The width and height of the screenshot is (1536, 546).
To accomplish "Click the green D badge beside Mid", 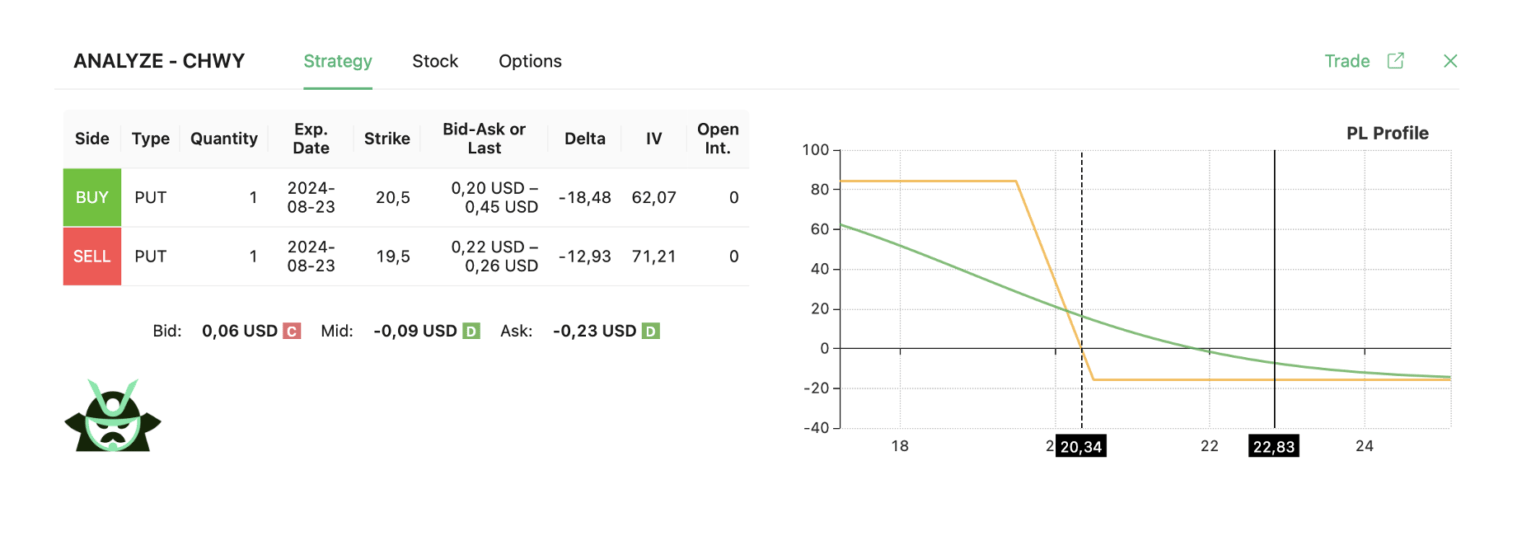I will click(x=471, y=331).
